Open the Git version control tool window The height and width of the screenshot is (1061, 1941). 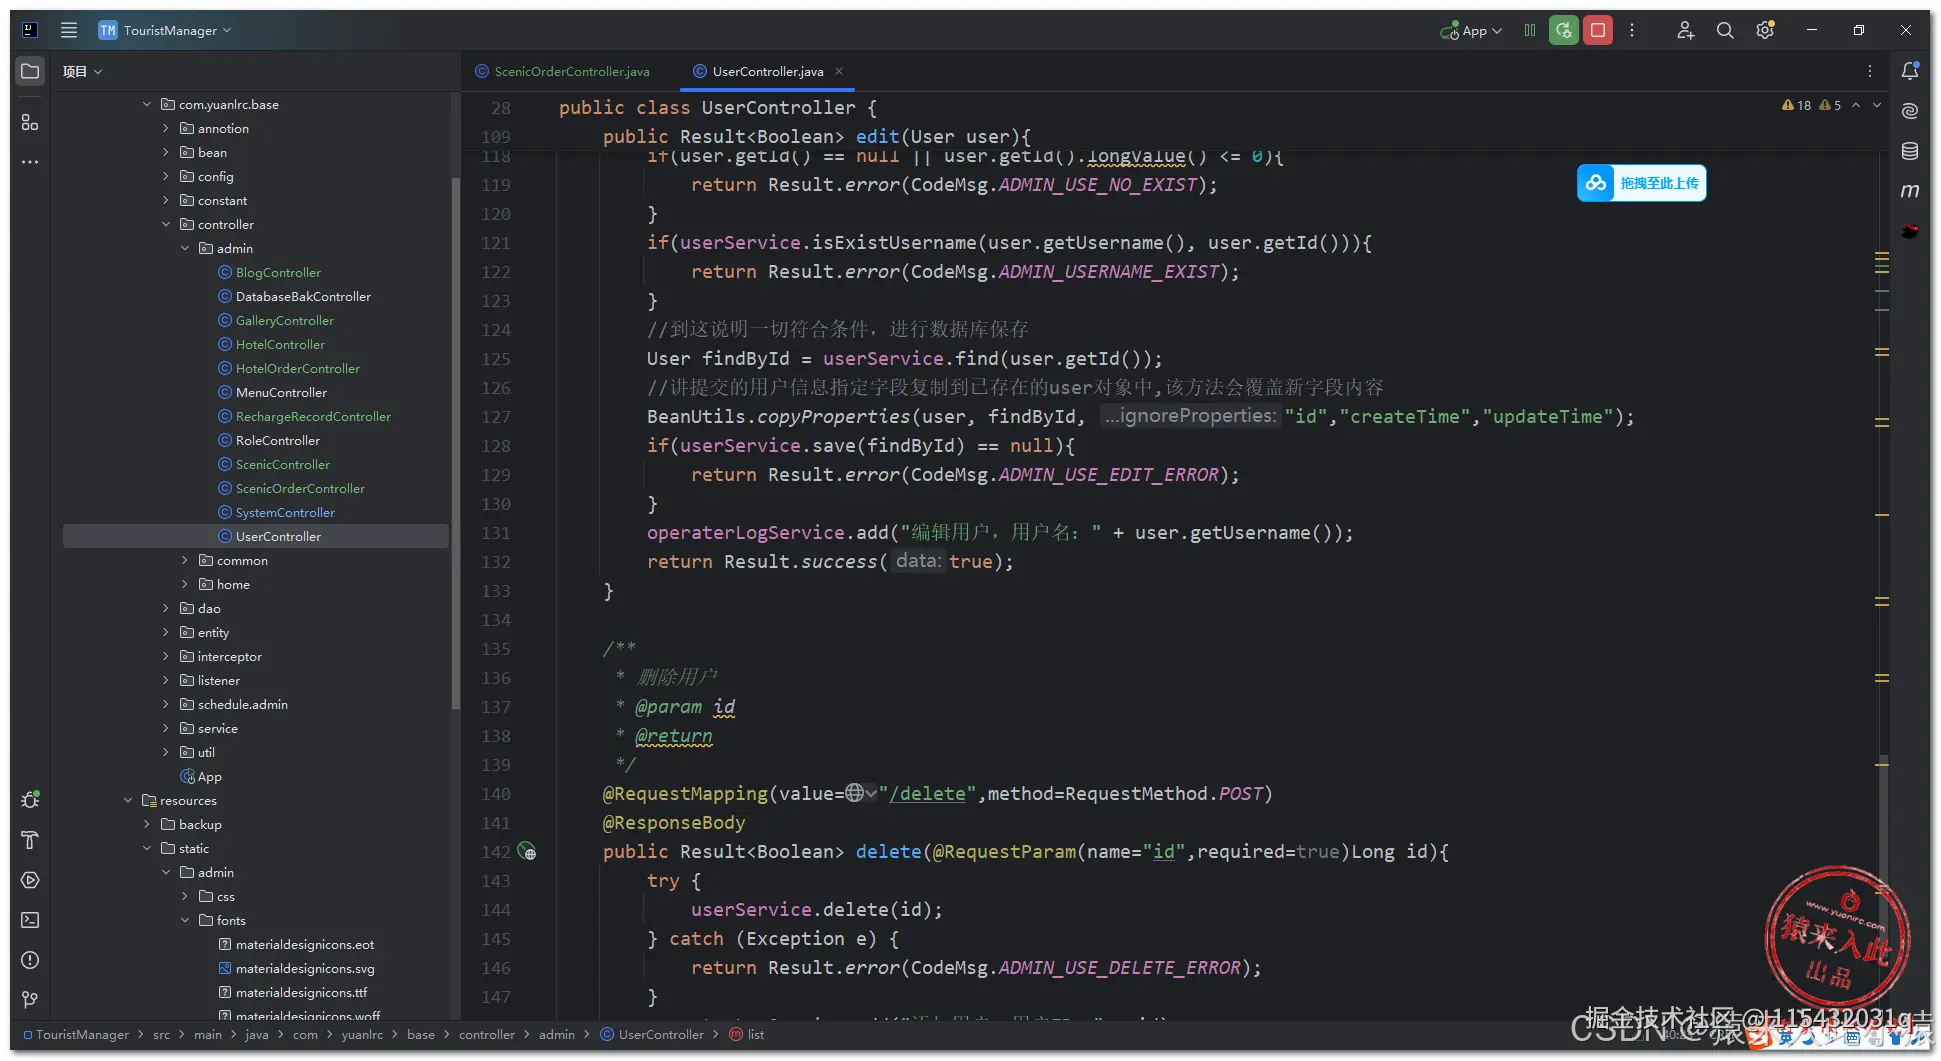point(30,1000)
